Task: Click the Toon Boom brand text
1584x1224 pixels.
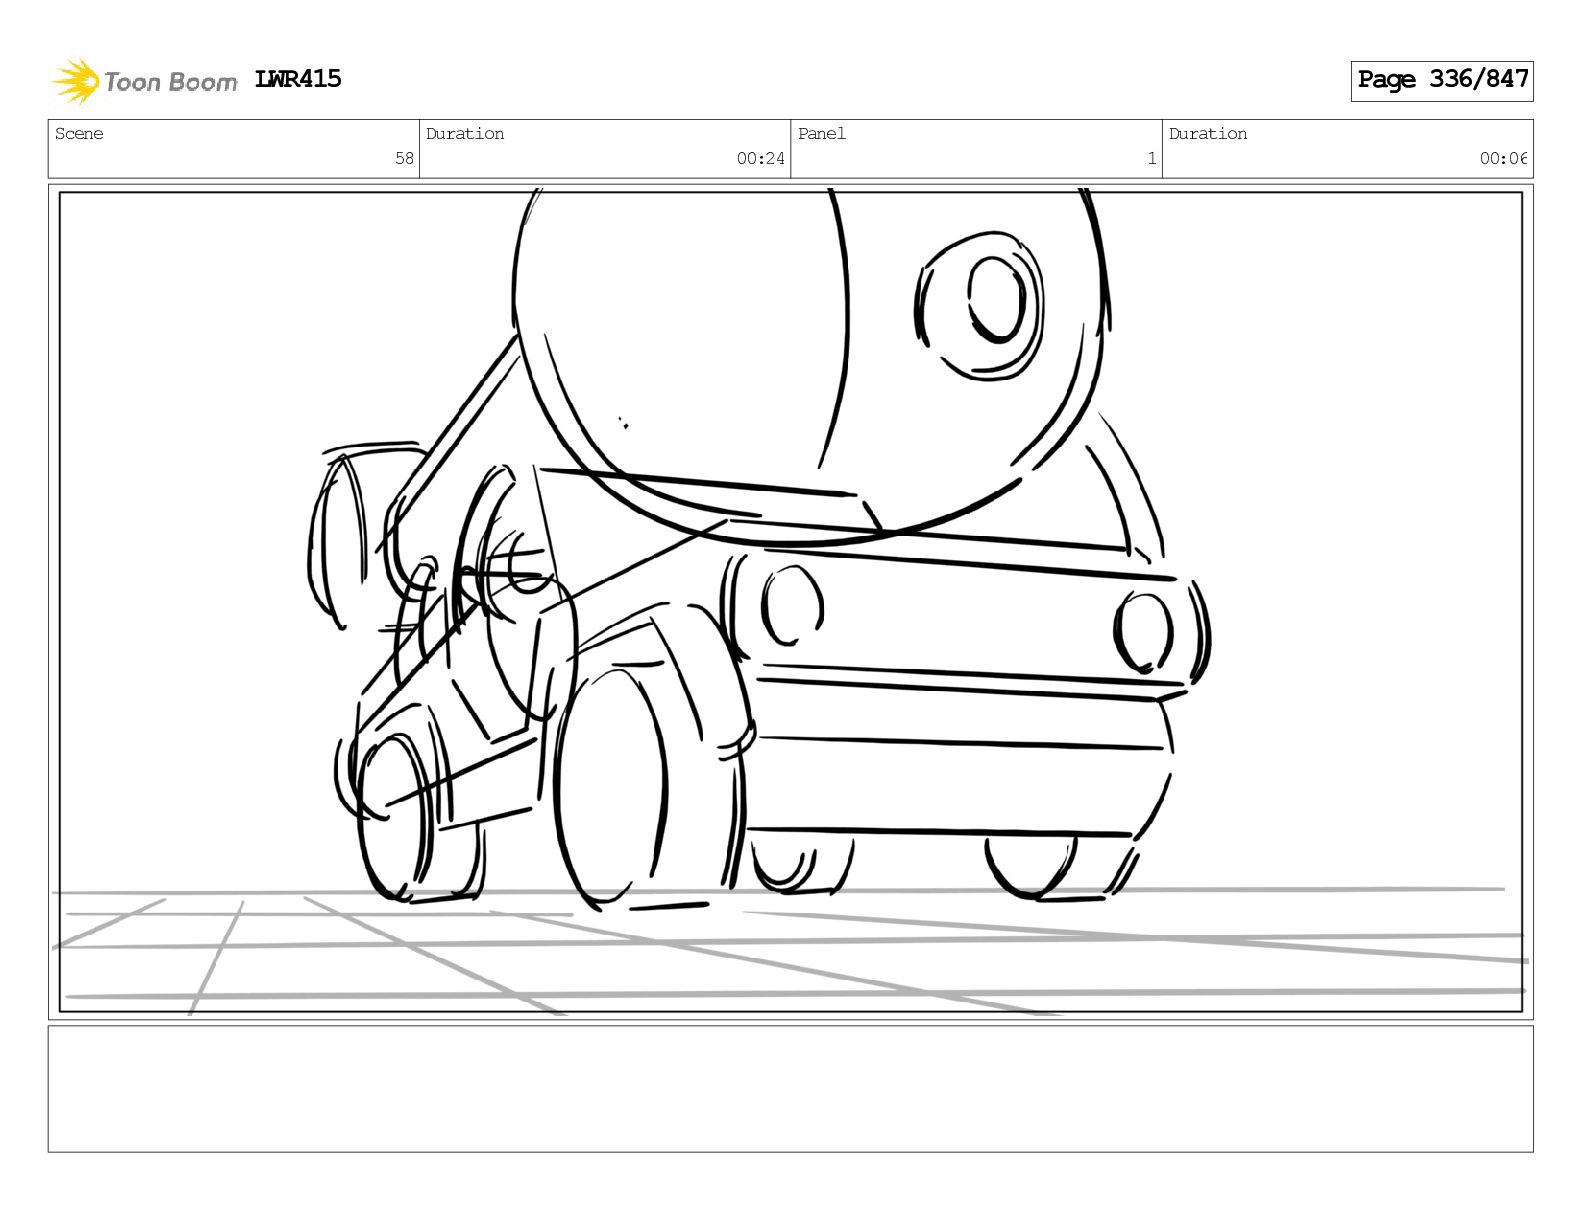Action: (x=170, y=82)
